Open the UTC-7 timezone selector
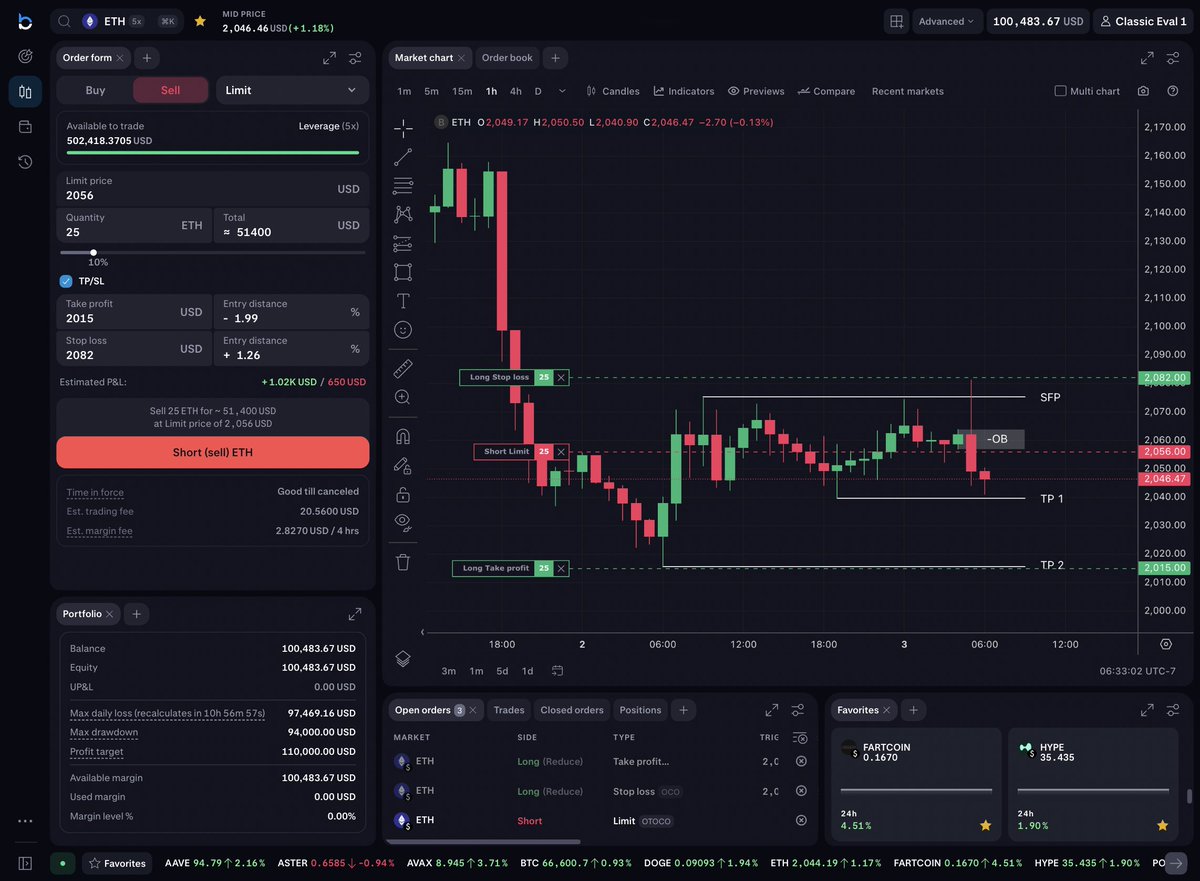 1139,671
